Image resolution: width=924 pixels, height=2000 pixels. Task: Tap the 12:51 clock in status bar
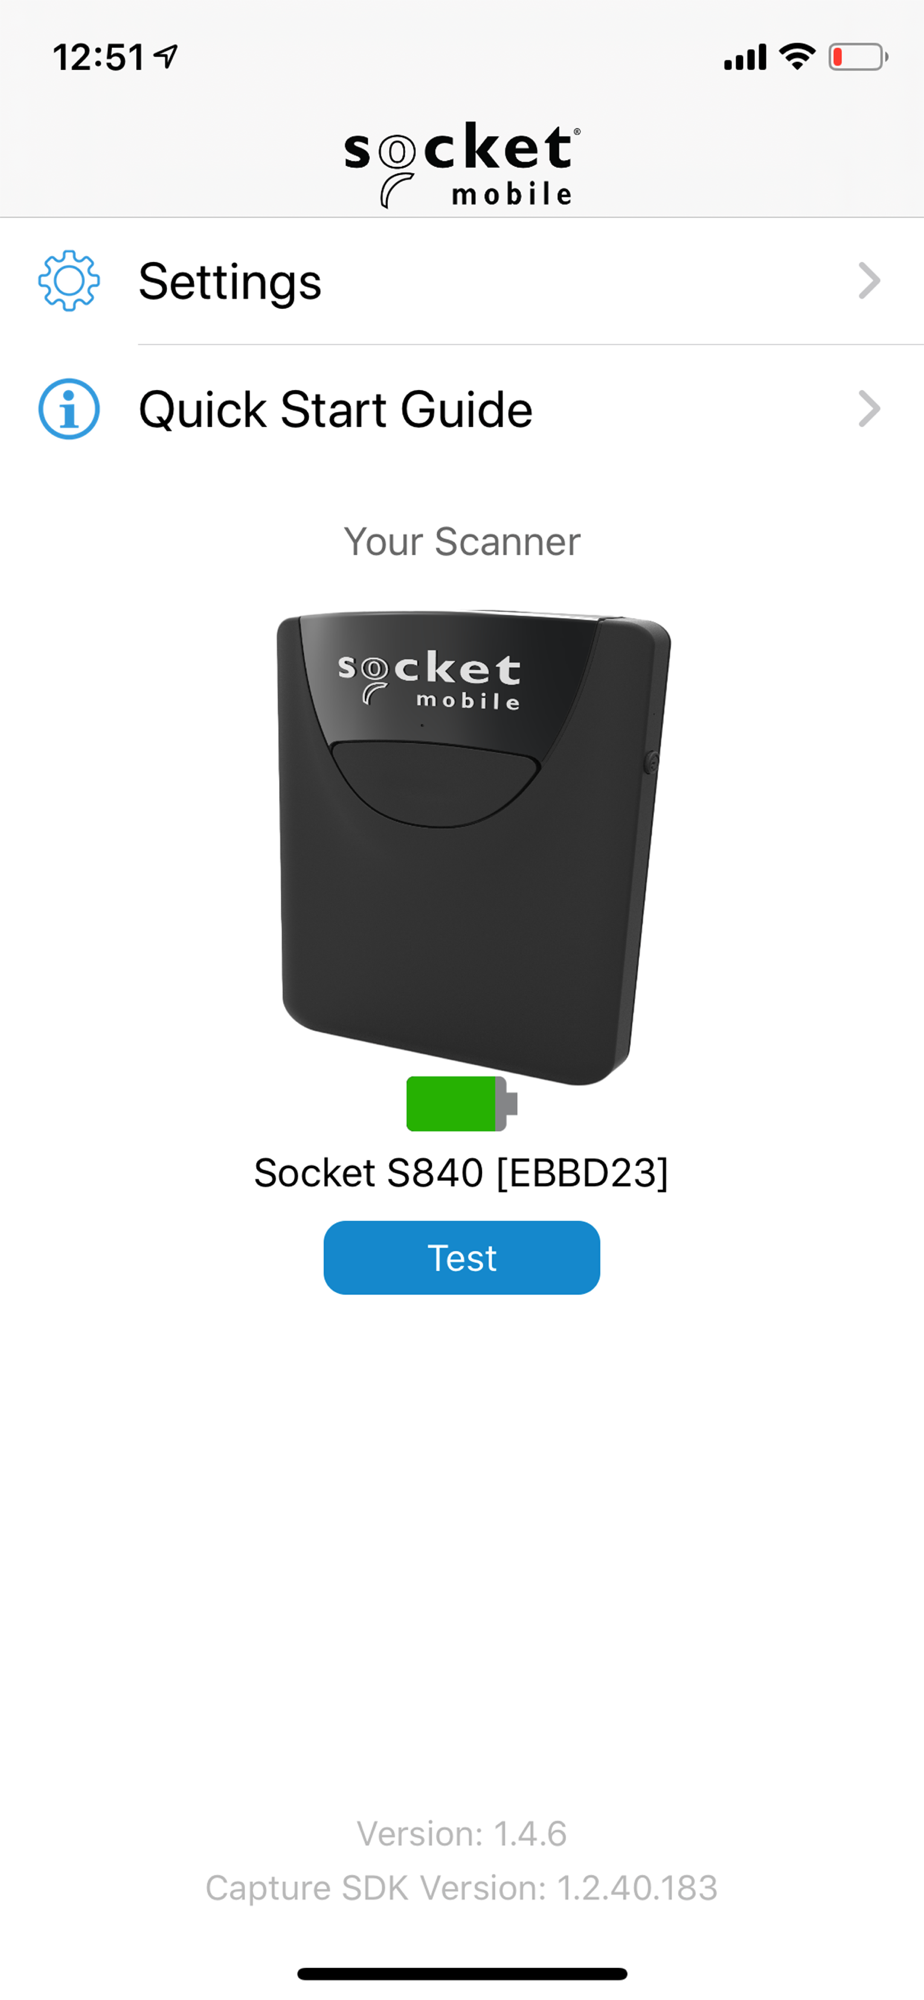pyautogui.click(x=99, y=58)
